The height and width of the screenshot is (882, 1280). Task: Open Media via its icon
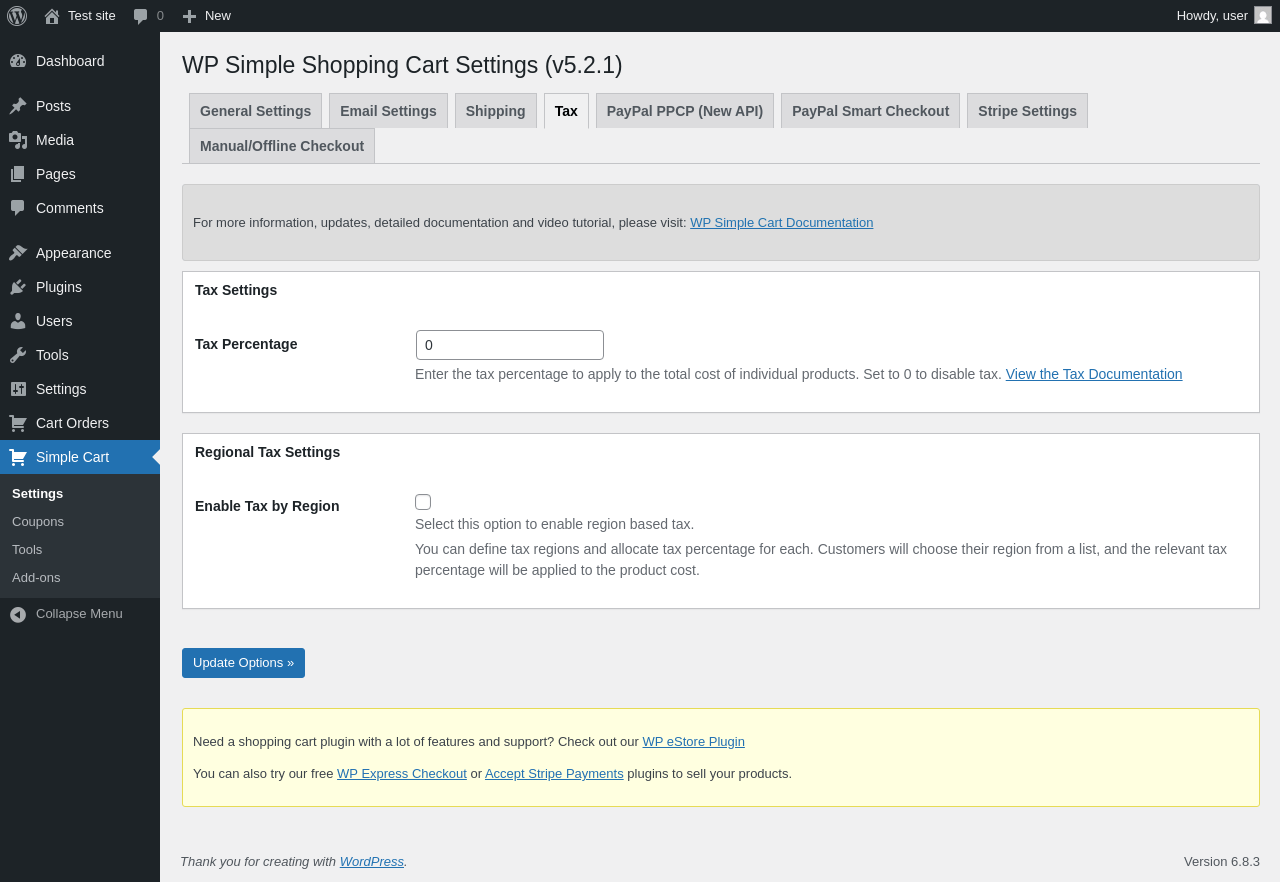tap(18, 140)
